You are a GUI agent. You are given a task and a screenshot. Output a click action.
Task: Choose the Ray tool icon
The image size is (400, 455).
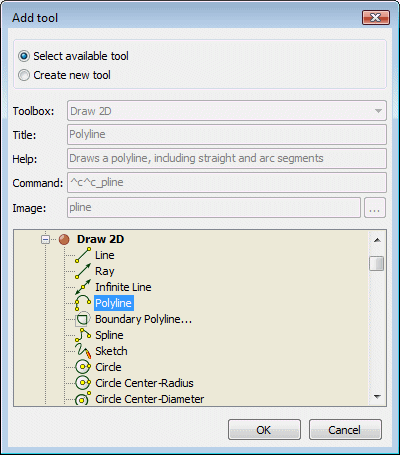(x=83, y=271)
